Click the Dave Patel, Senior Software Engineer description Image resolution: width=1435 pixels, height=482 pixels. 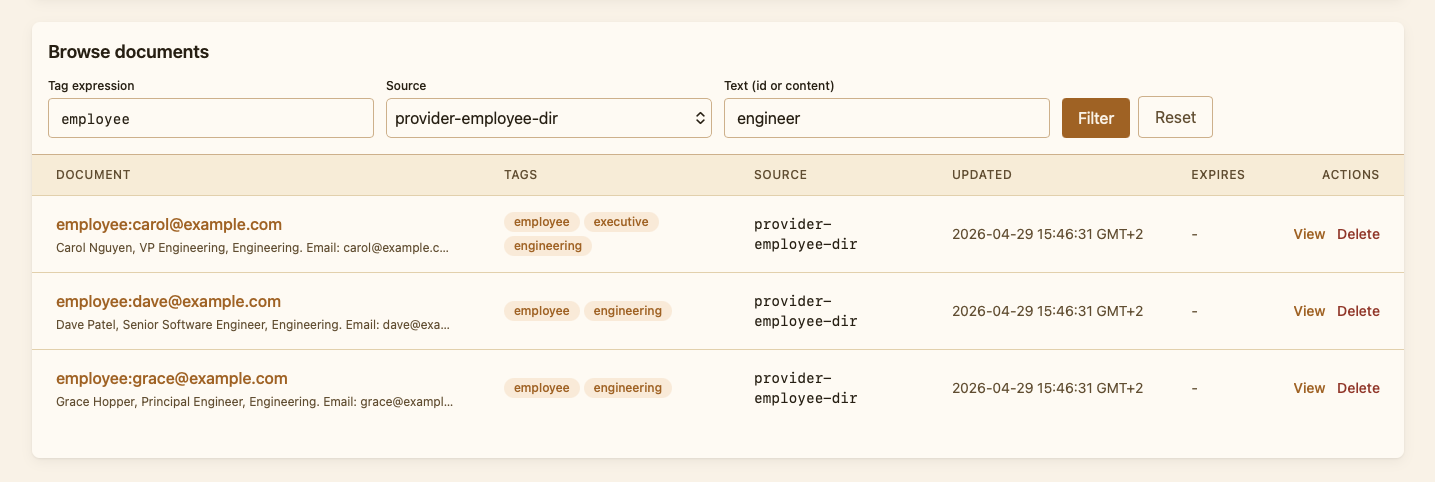253,324
